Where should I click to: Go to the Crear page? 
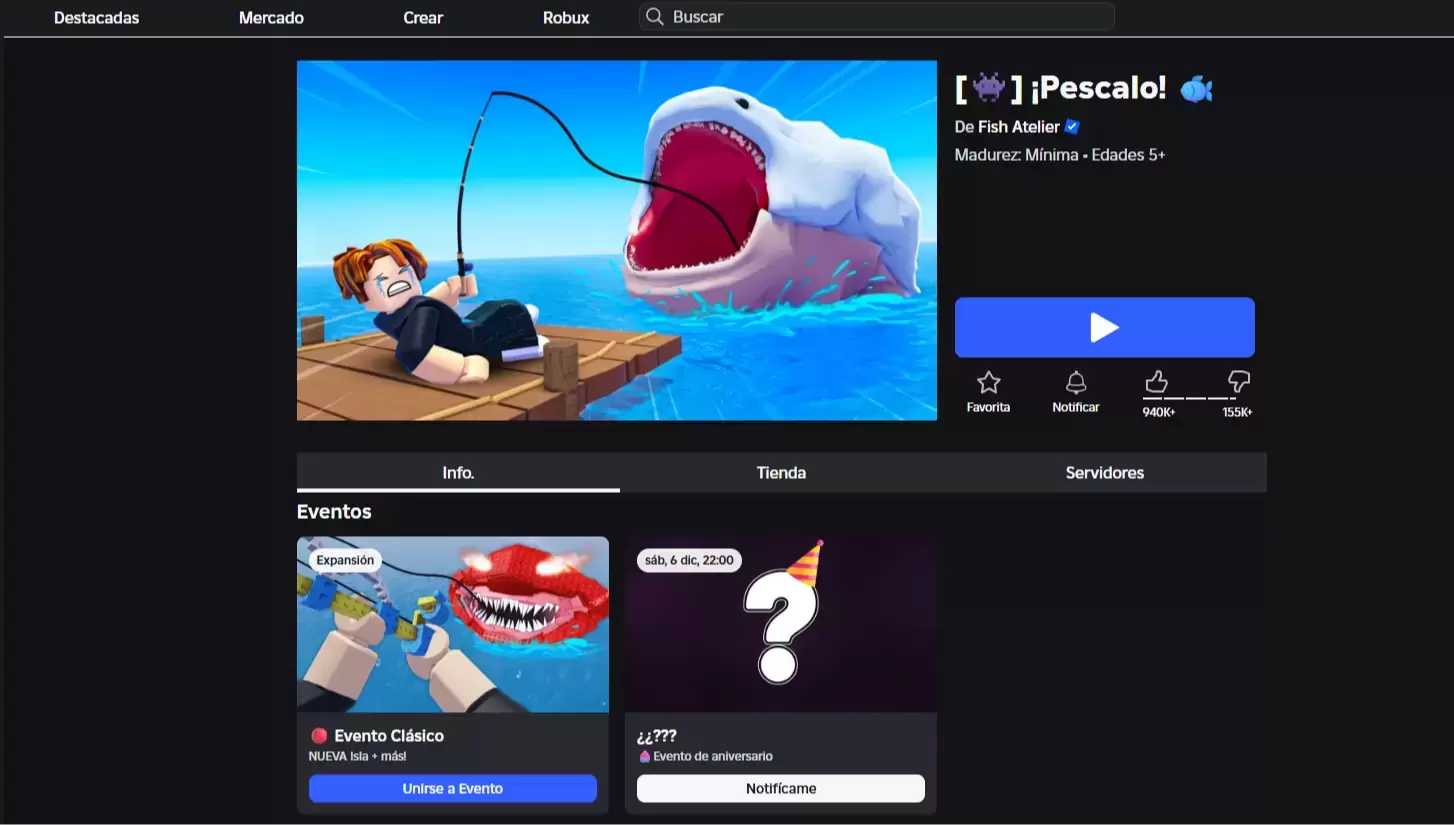click(423, 18)
